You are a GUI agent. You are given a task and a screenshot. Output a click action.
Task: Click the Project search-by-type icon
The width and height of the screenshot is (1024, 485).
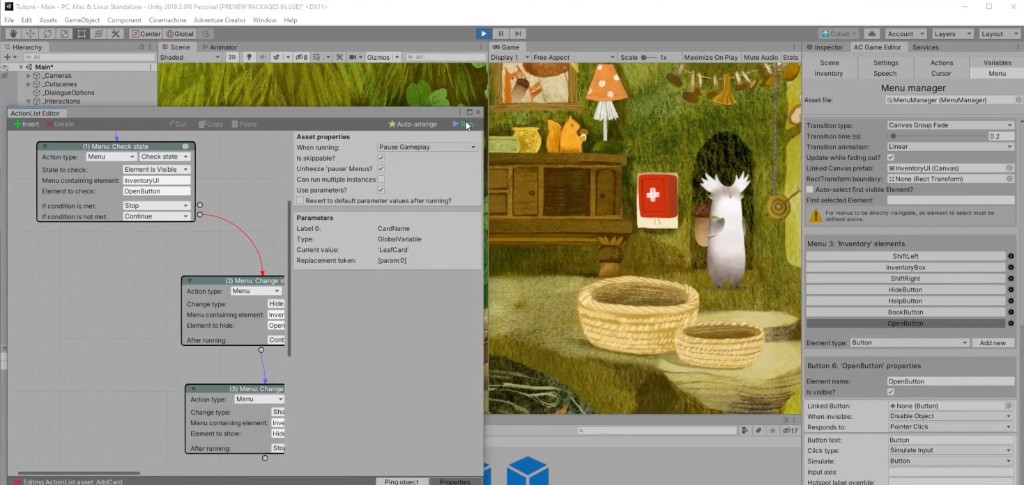click(x=745, y=431)
